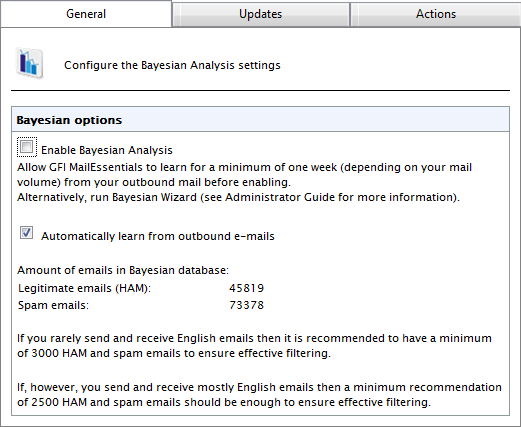521x427 pixels.
Task: Click the Automatically learn from outbound e-mails label
Action: coord(158,236)
